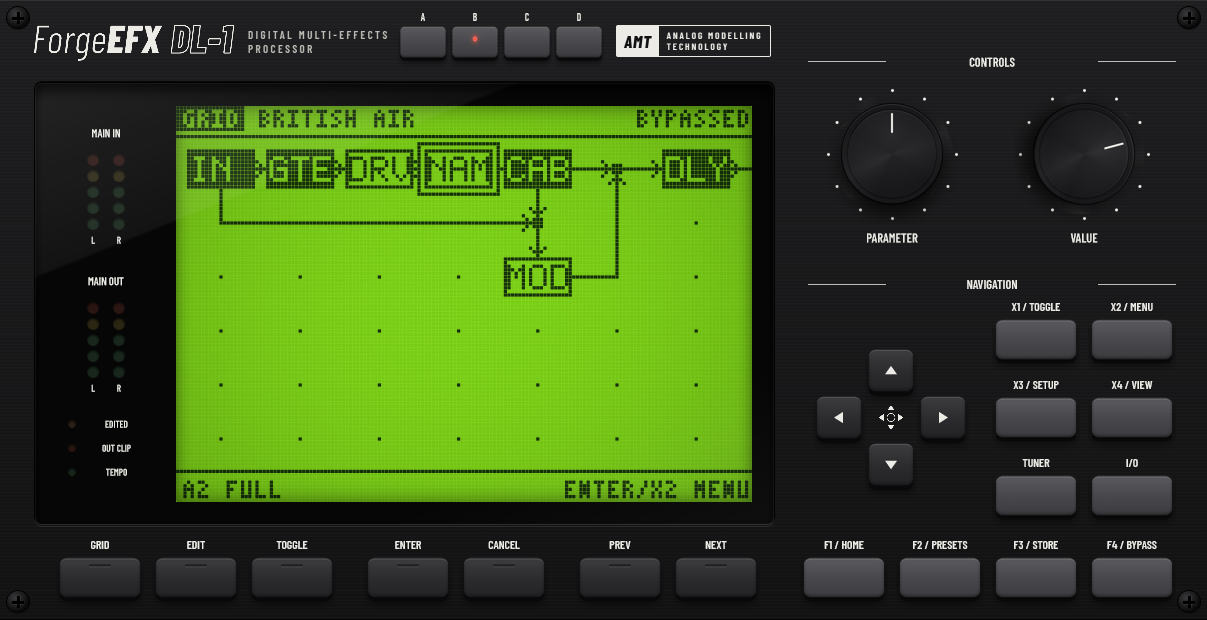
Task: Click the ForgeEFX DL-1 logo
Action: click(132, 41)
